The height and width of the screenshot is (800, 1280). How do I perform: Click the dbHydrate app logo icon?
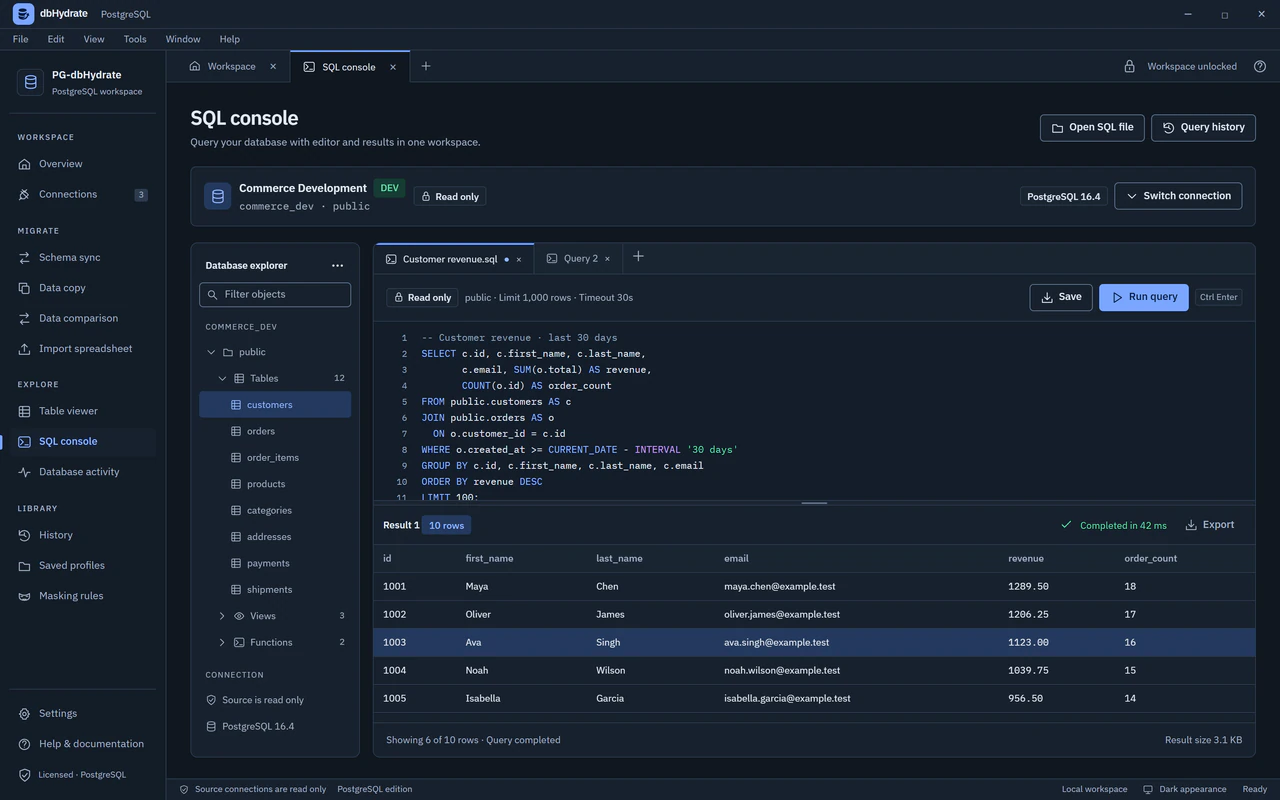pos(23,14)
